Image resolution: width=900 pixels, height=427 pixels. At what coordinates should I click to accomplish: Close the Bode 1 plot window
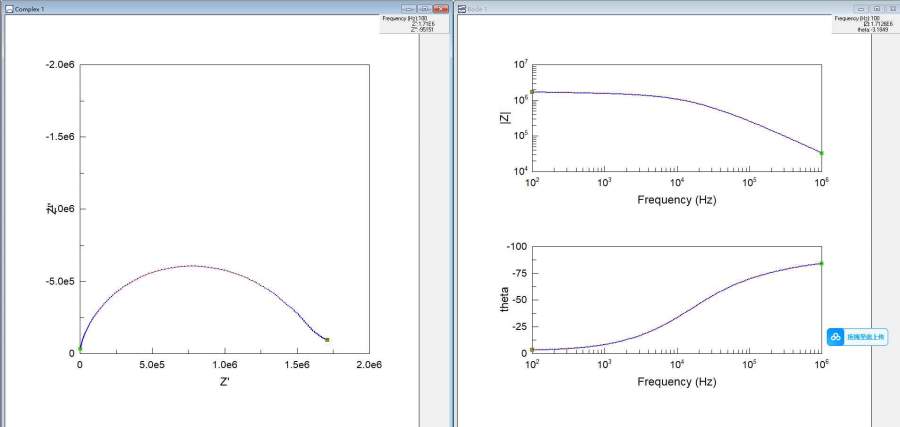[x=890, y=8]
